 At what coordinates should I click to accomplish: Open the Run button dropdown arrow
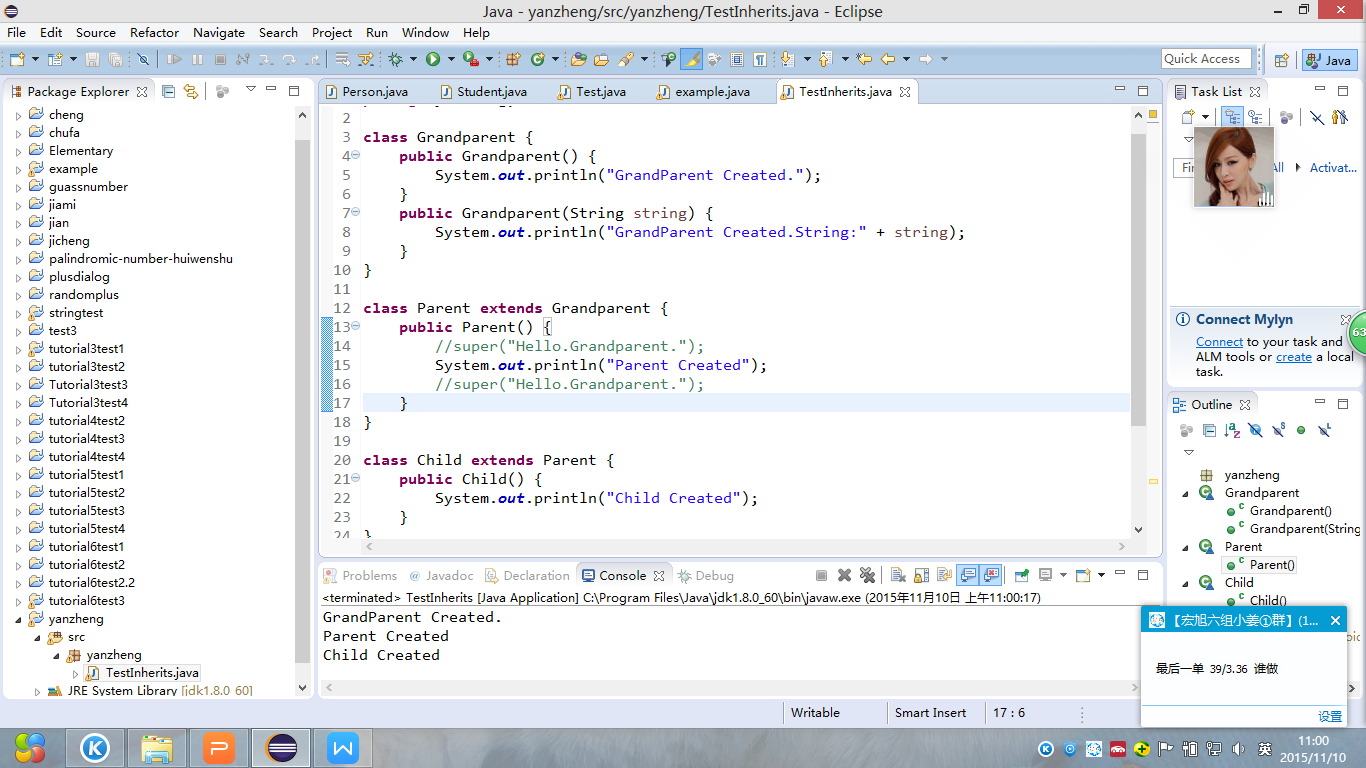[x=451, y=59]
